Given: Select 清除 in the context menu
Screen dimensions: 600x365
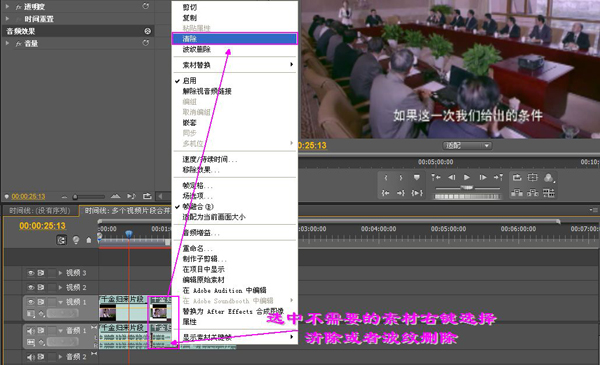Looking at the screenshot, I should click(x=235, y=39).
